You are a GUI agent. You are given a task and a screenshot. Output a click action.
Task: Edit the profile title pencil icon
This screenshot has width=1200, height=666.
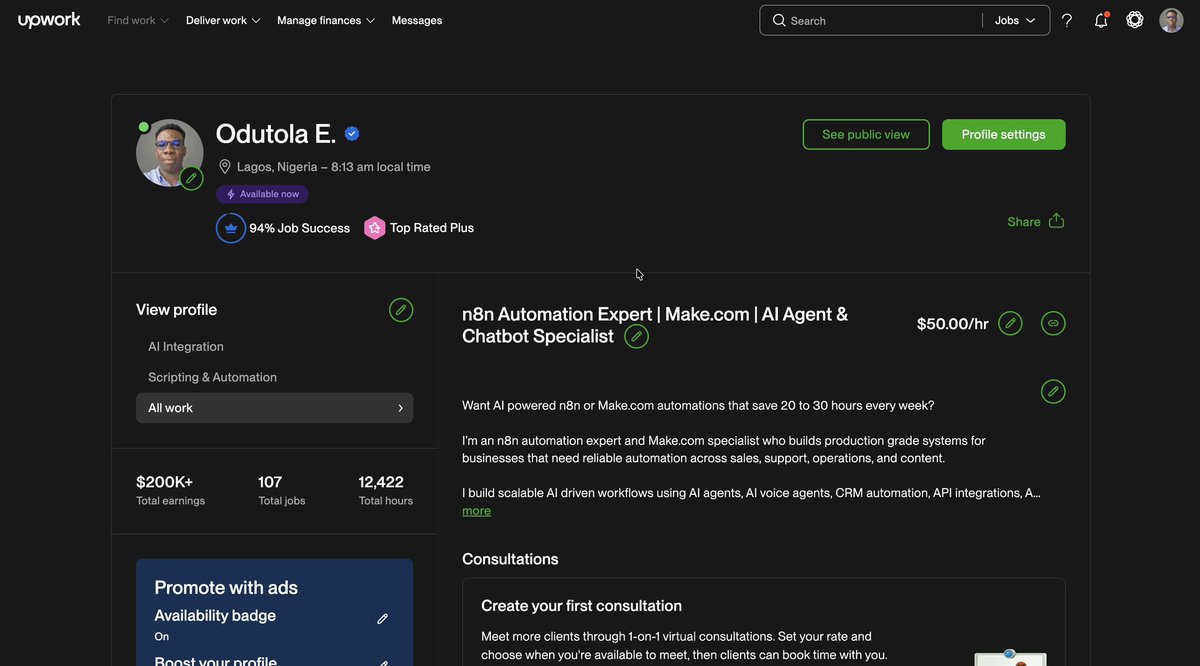click(x=636, y=337)
